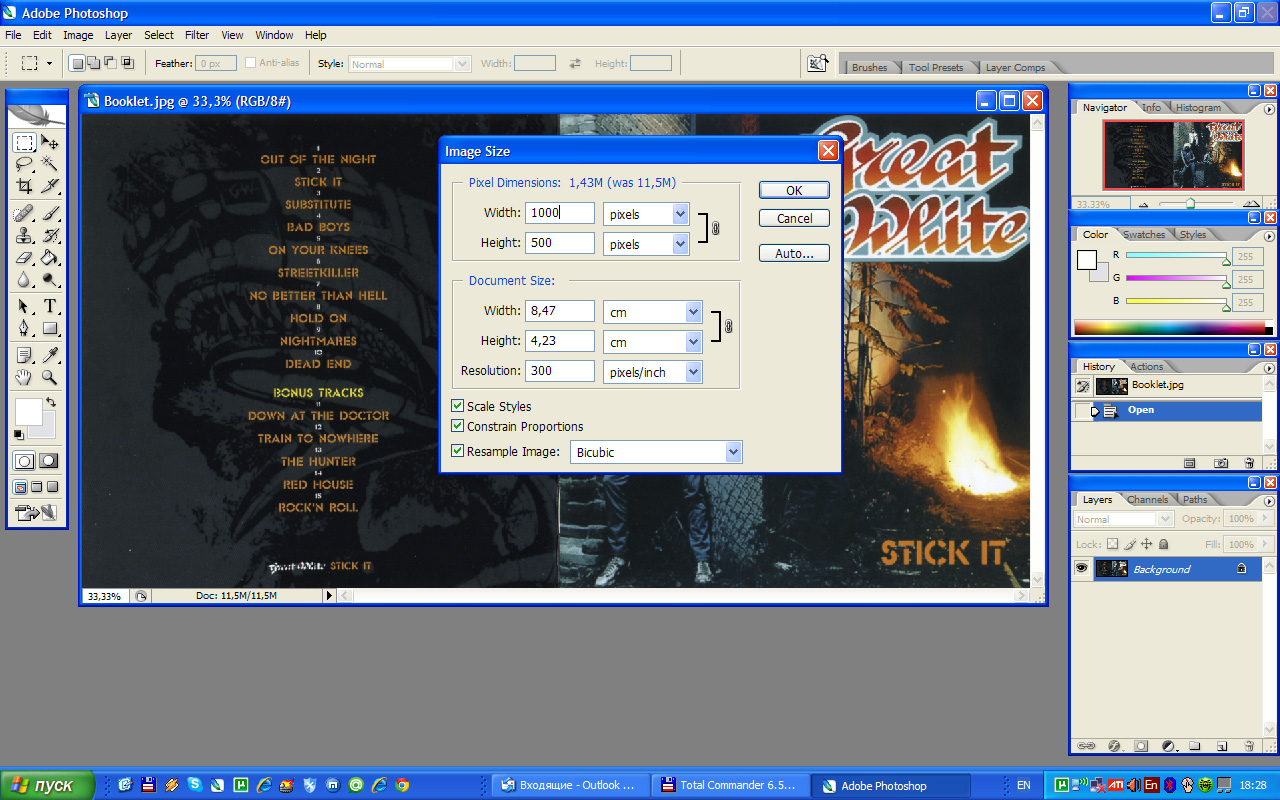Open the Resolution pixels/inch units dropdown
Viewport: 1280px width, 800px height.
(x=653, y=372)
